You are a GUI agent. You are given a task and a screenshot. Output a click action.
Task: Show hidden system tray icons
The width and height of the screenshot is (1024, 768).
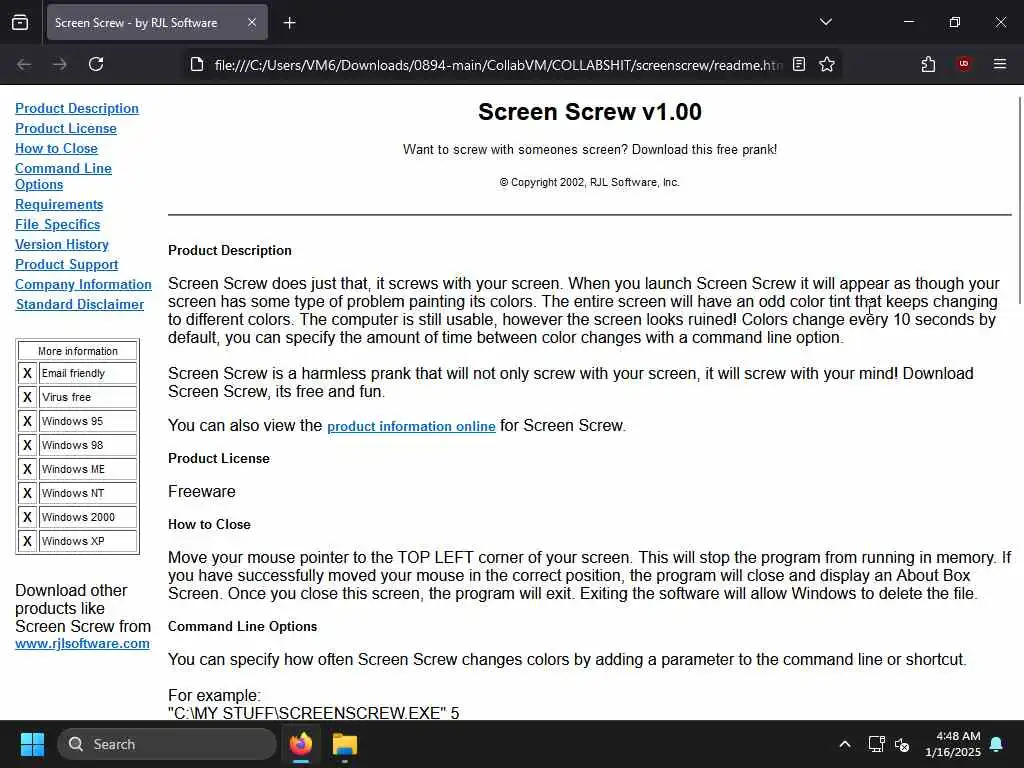click(x=844, y=744)
